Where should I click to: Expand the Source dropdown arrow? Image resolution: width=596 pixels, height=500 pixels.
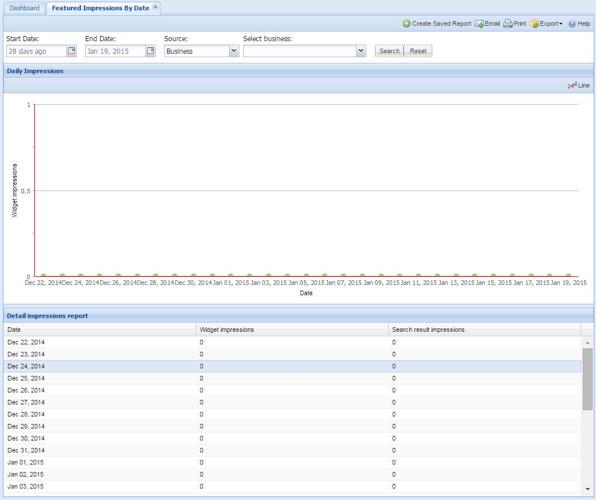[x=234, y=51]
